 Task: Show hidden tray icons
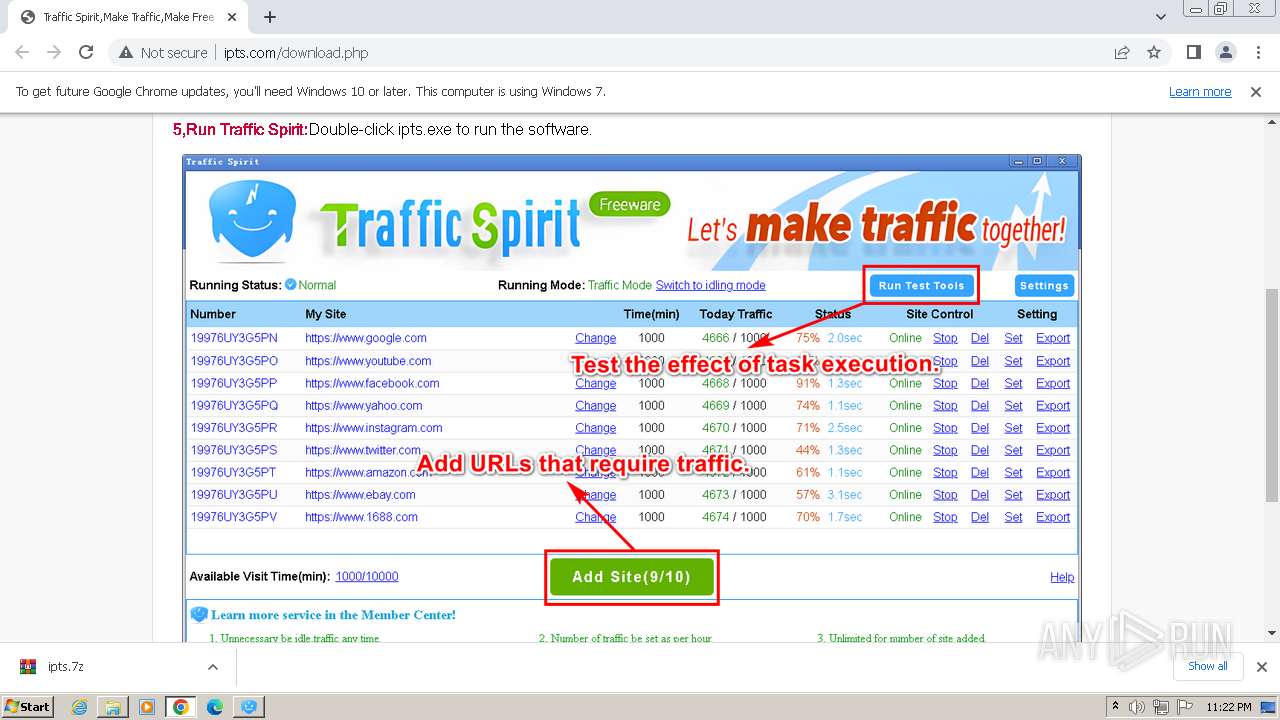[x=1116, y=706]
